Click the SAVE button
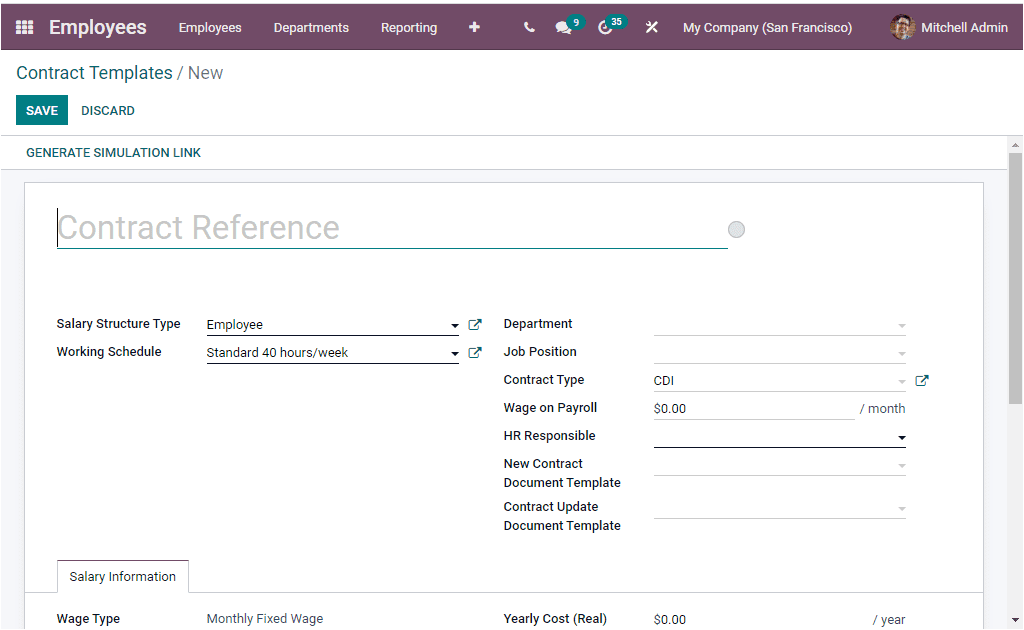Screen dimensions: 1024x630 pos(41,110)
